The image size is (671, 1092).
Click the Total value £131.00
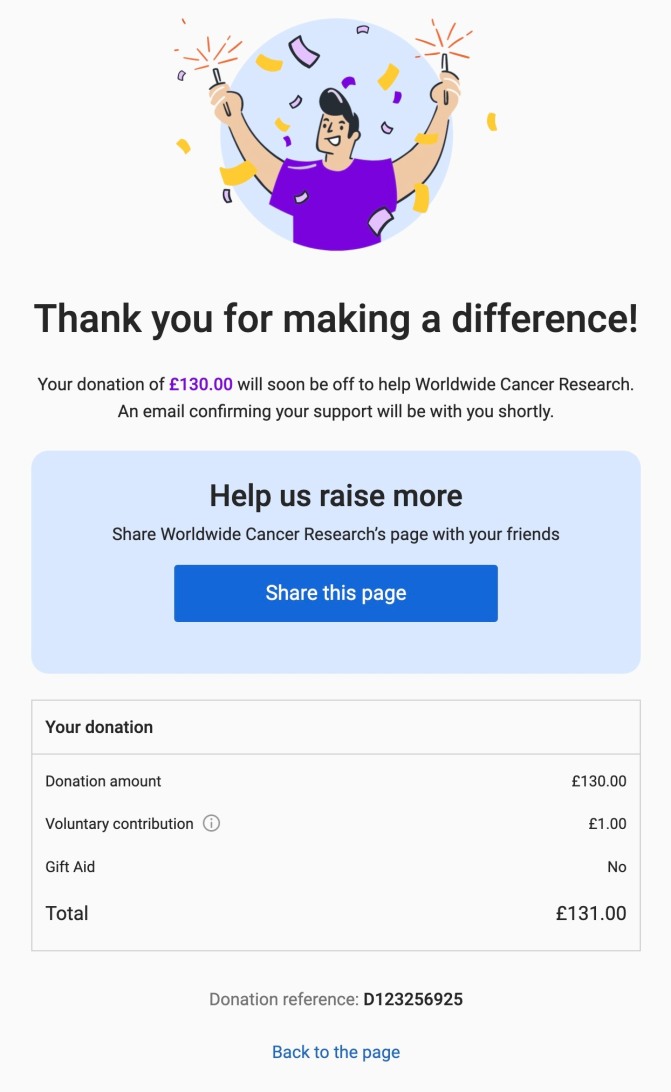coord(591,913)
